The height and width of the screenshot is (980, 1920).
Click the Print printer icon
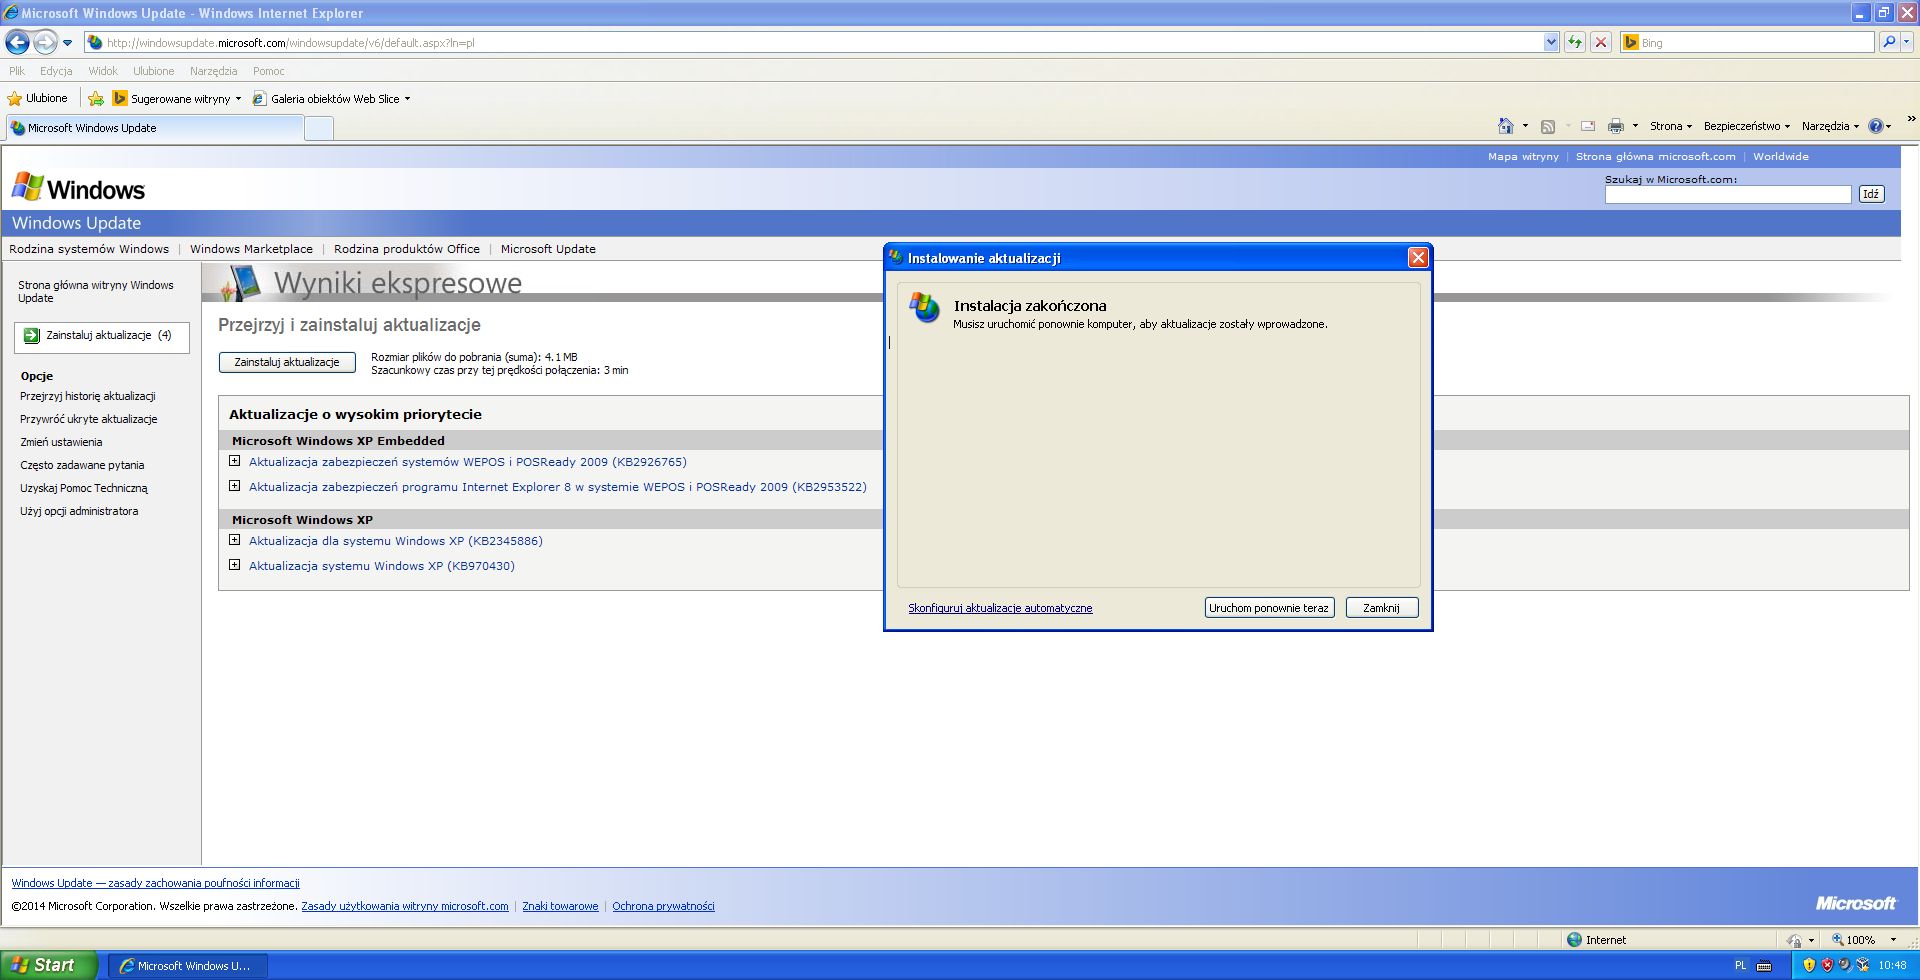1615,126
